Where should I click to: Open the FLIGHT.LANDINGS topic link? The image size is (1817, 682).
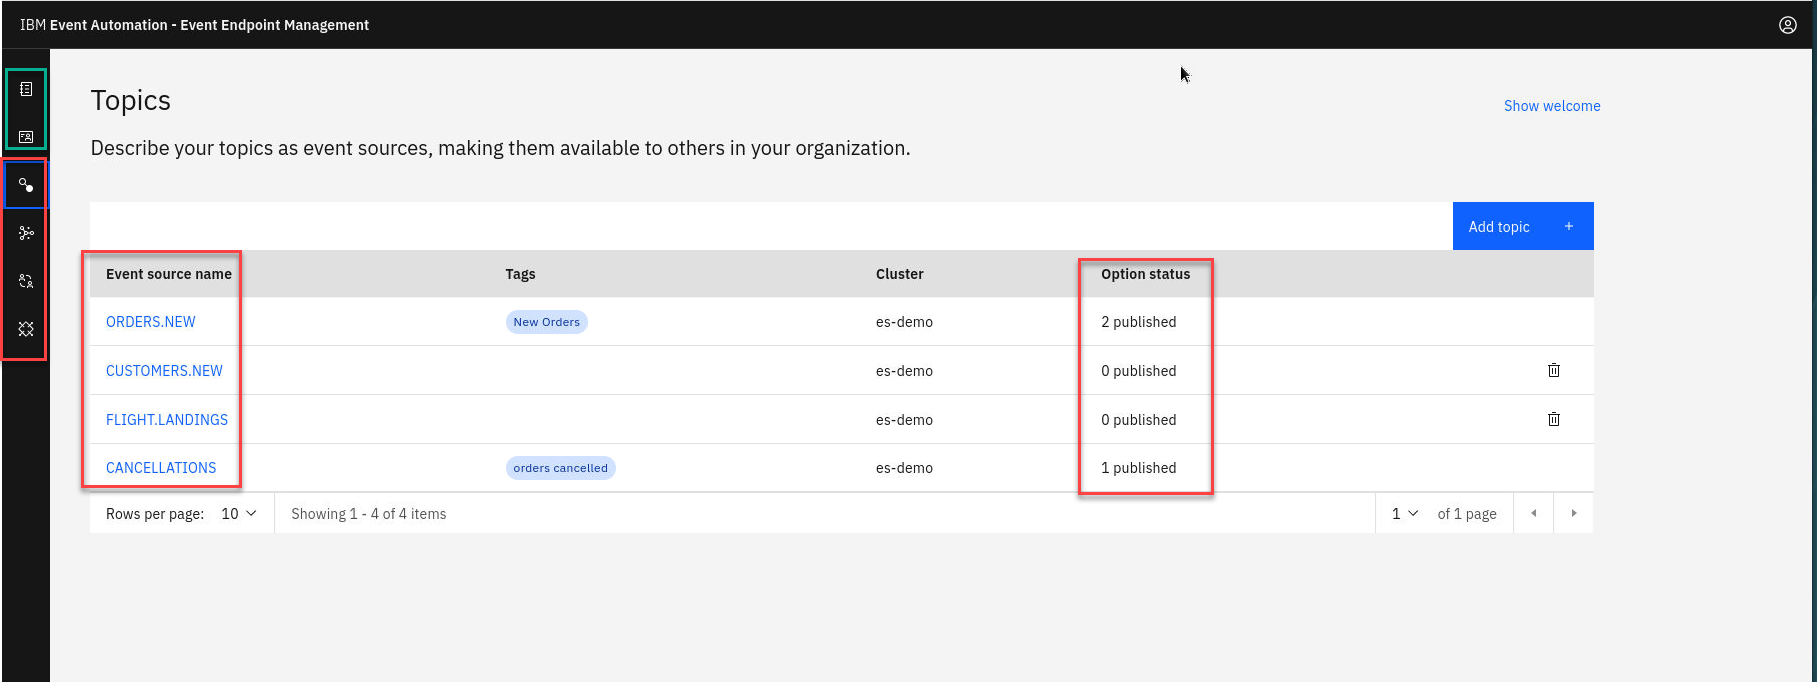(167, 420)
